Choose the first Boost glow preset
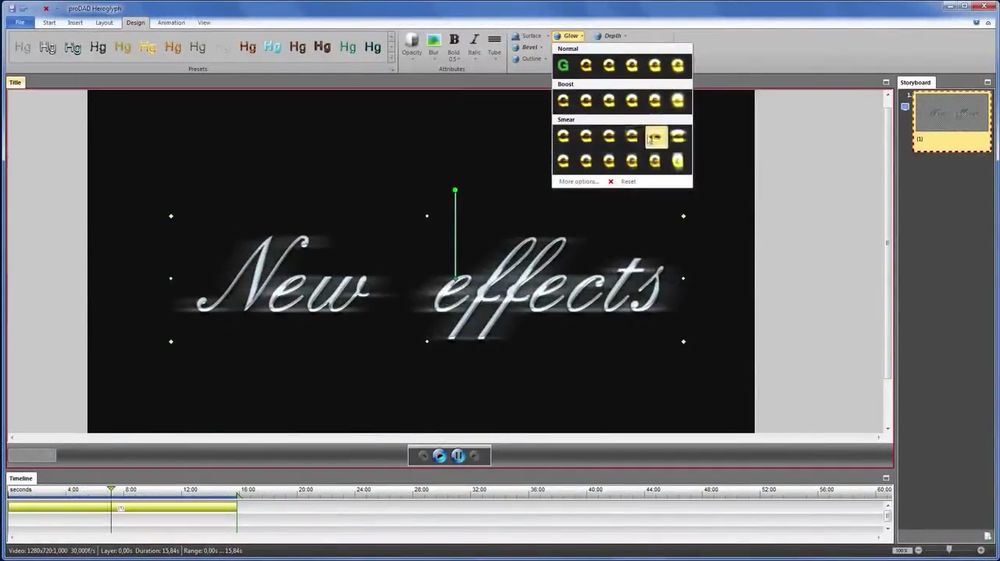Viewport: 1000px width, 561px height. tap(563, 100)
